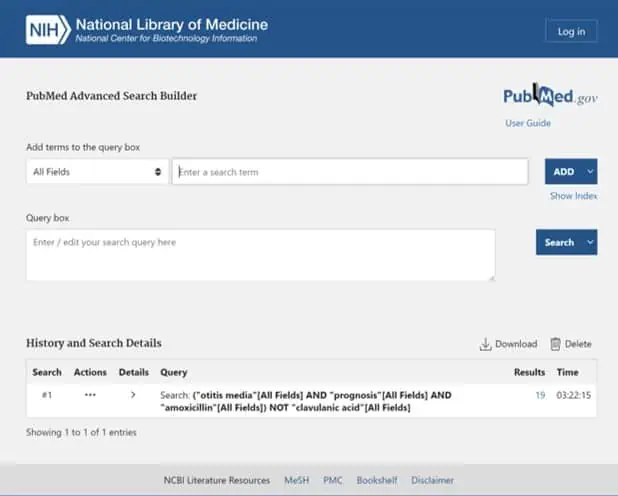Viewport: 618px width, 496px height.
Task: Open the User Guide link
Action: click(x=528, y=123)
